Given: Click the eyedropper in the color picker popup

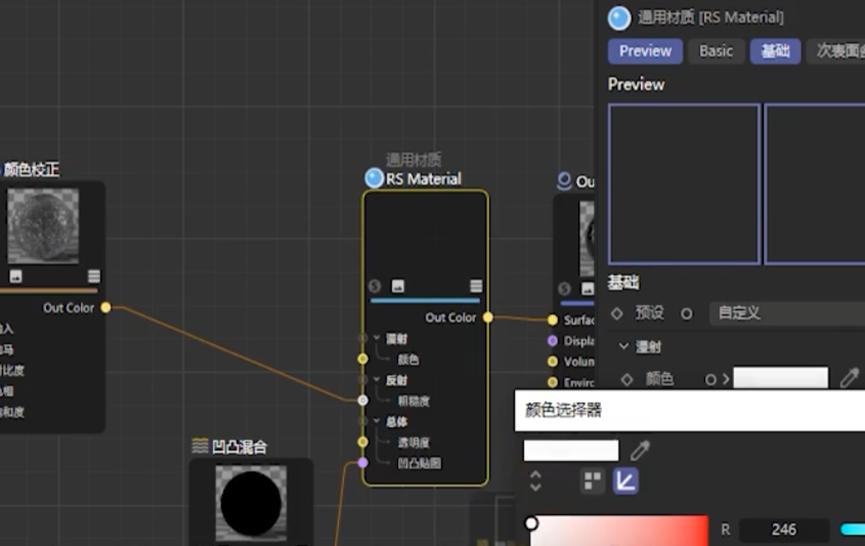Looking at the screenshot, I should point(640,451).
